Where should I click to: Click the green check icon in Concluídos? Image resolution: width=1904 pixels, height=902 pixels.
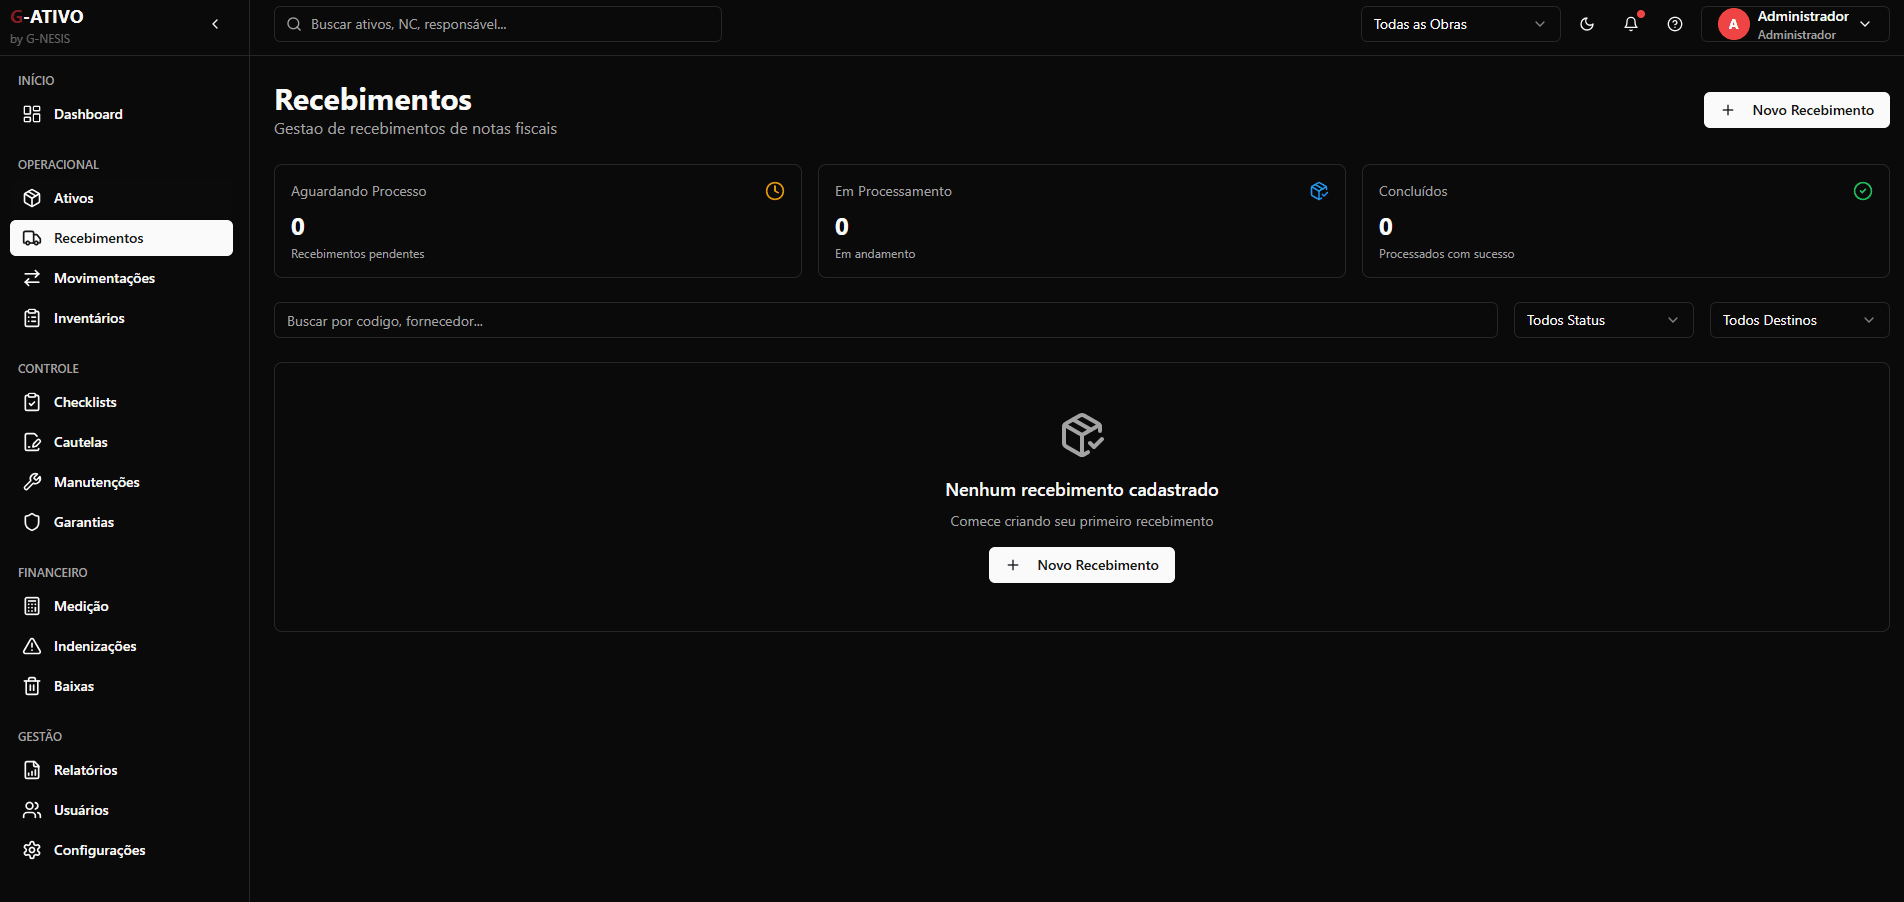tap(1863, 191)
